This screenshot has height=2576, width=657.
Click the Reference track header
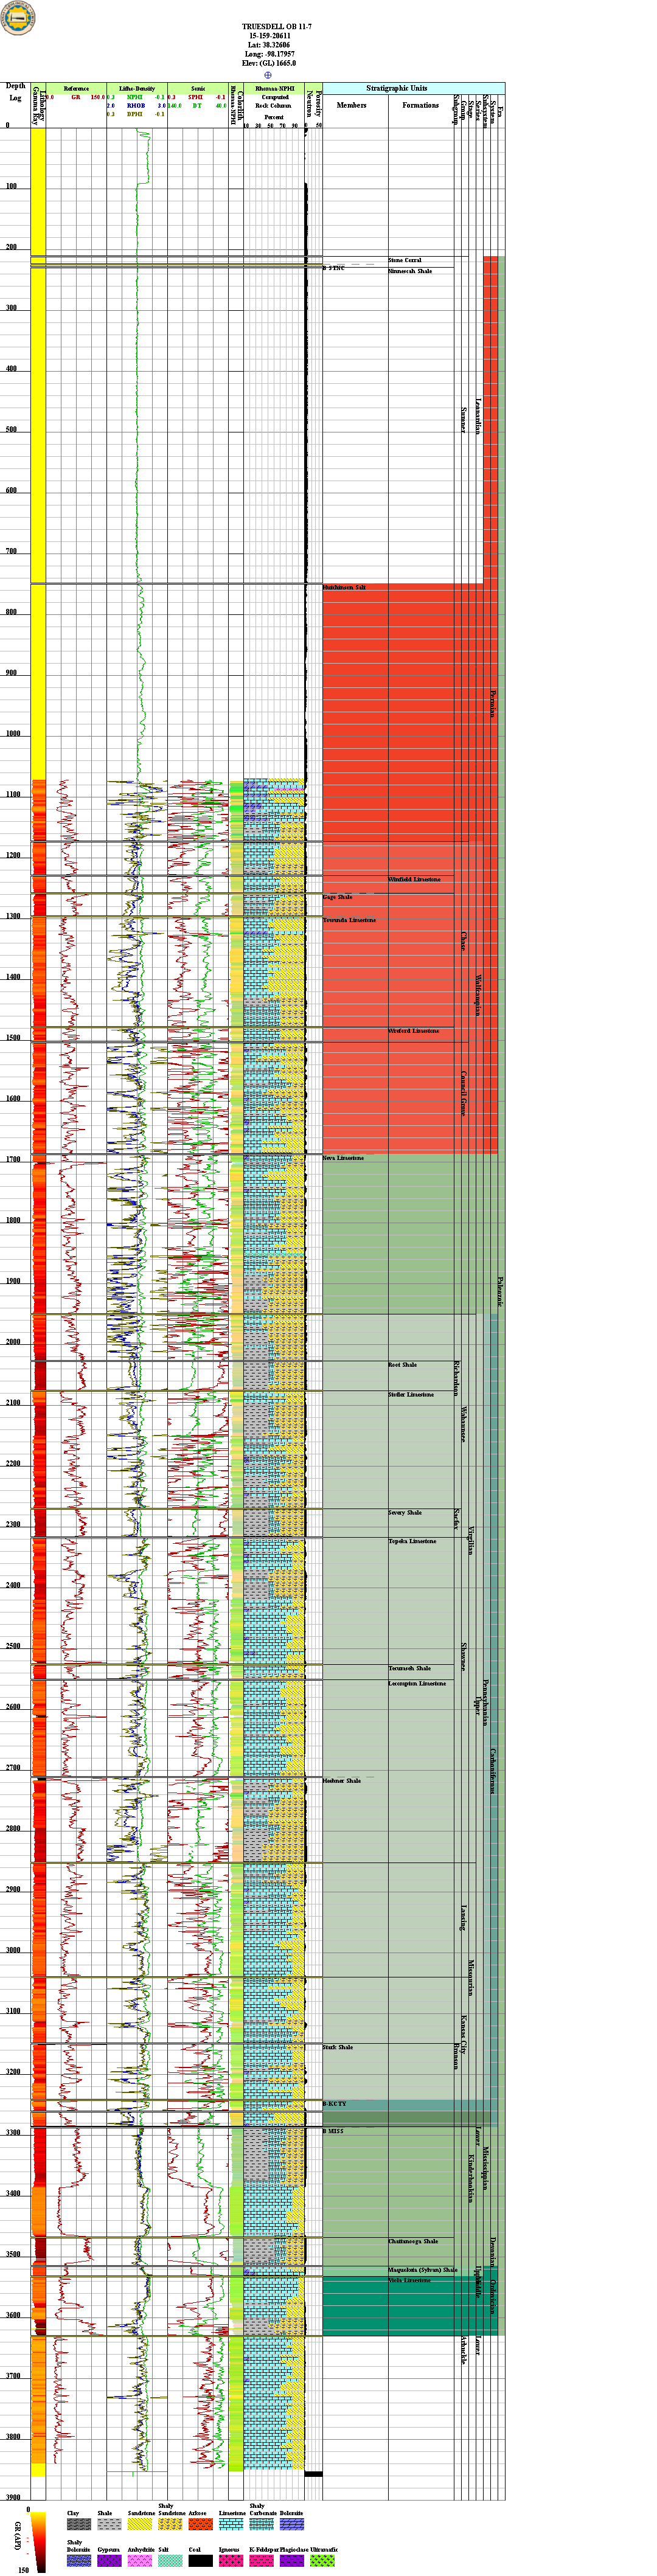[x=76, y=88]
